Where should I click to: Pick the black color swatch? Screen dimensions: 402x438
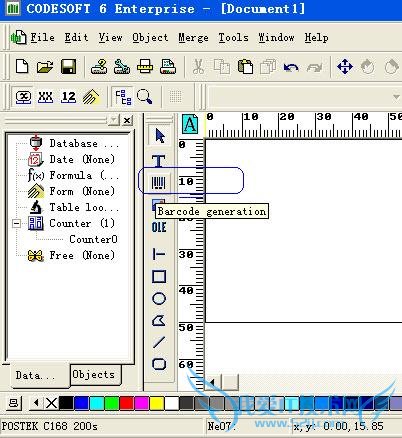[x=66, y=403]
